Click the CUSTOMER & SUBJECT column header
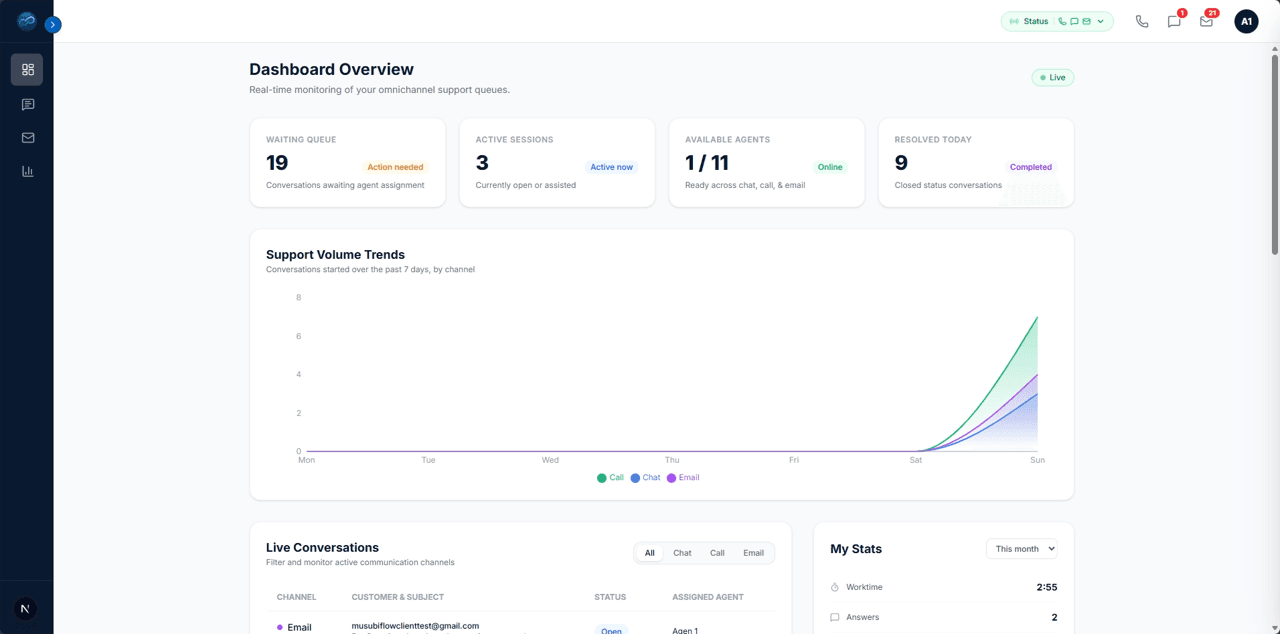The height and width of the screenshot is (634, 1280). pos(397,597)
